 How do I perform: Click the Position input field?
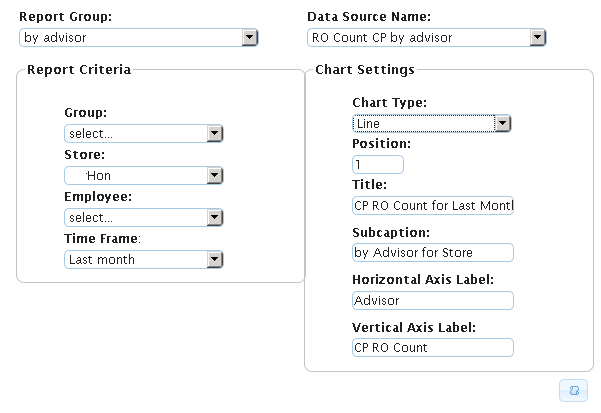[377, 164]
